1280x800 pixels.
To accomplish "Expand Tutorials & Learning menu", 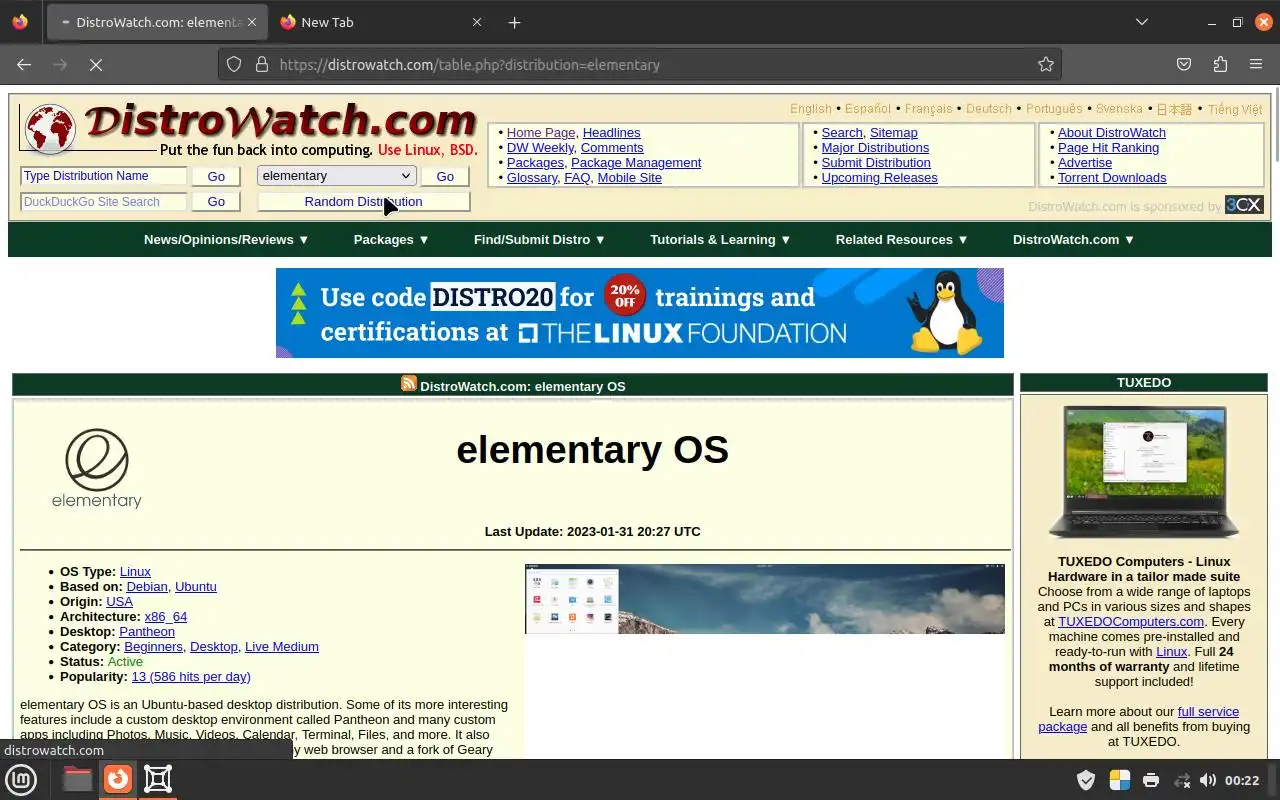I will 721,239.
